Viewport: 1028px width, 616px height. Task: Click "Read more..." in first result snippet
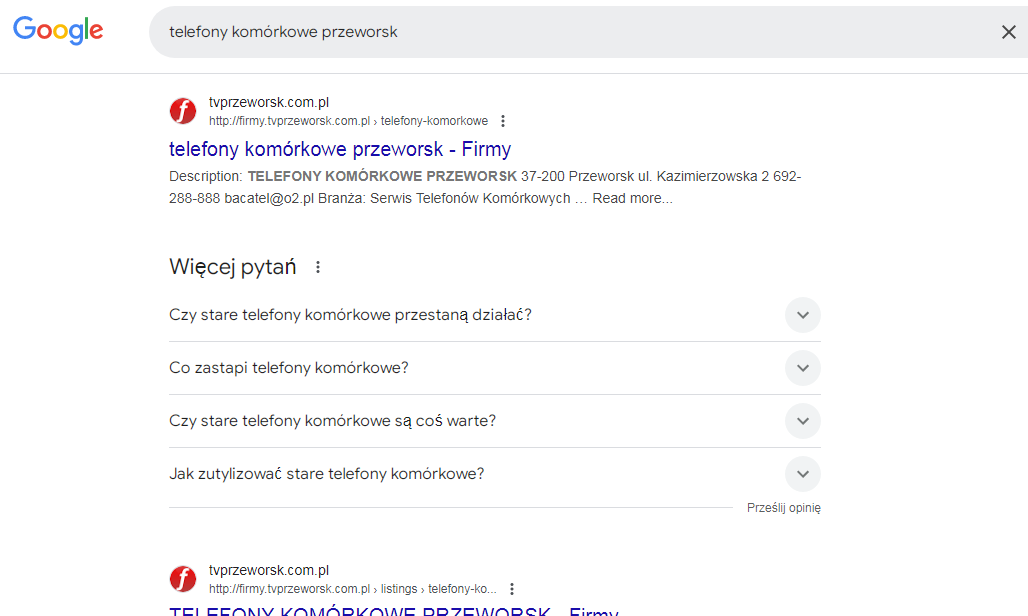(x=632, y=198)
